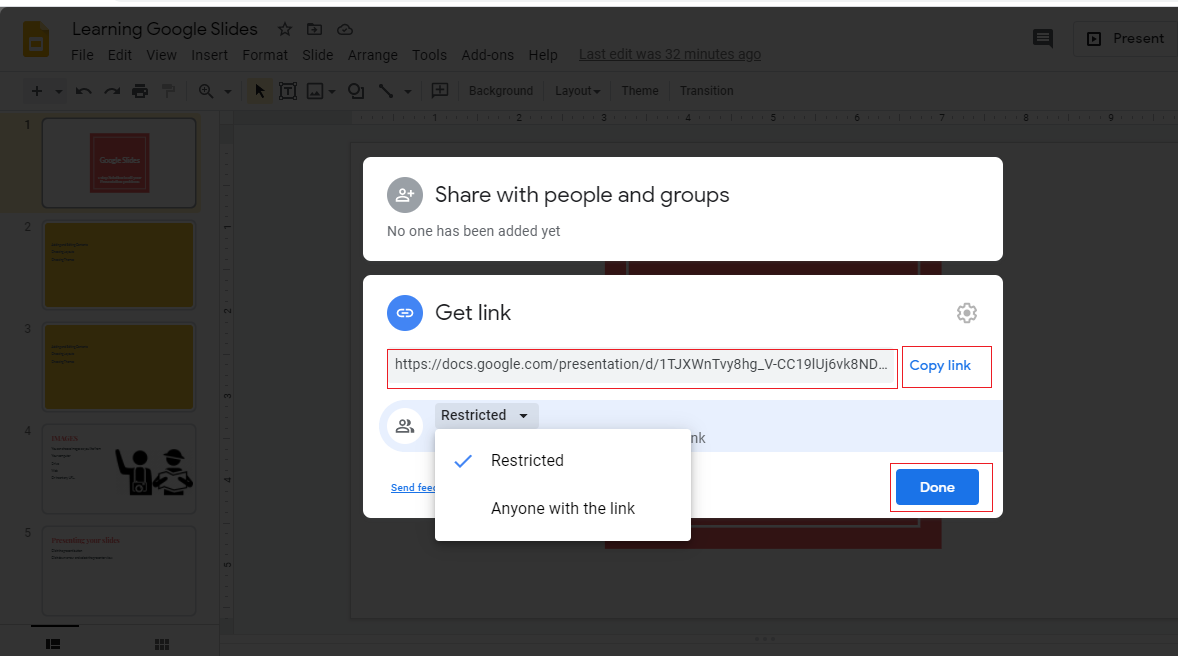Screen dimensions: 1178x656
Task: Click the move to folder icon
Action: pyautogui.click(x=314, y=29)
